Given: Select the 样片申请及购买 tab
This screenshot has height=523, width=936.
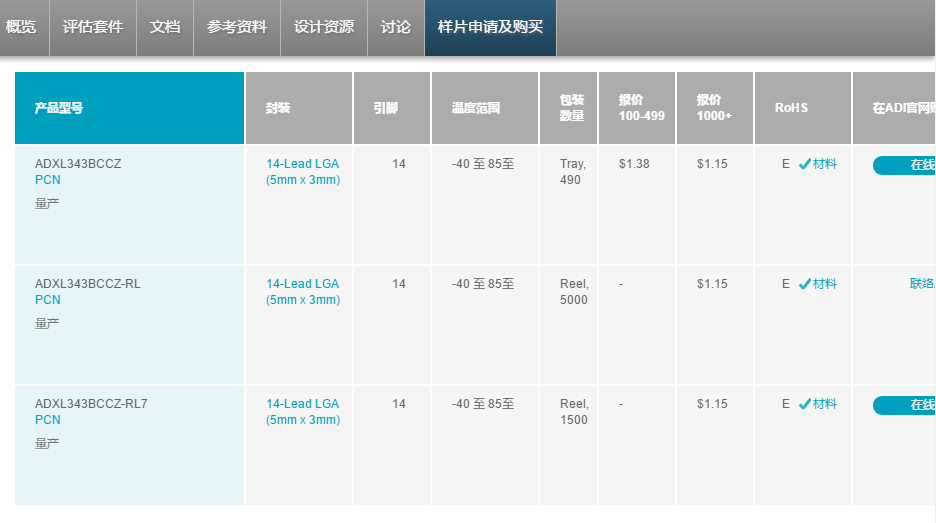Looking at the screenshot, I should [x=490, y=27].
